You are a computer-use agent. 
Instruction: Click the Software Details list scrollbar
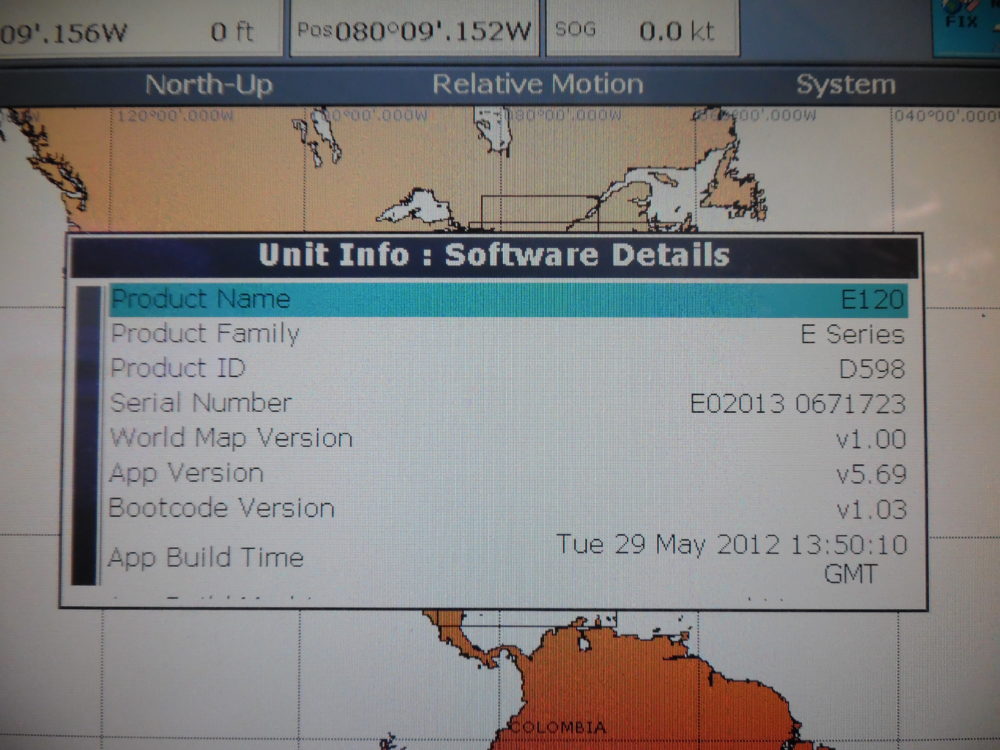pyautogui.click(x=87, y=435)
